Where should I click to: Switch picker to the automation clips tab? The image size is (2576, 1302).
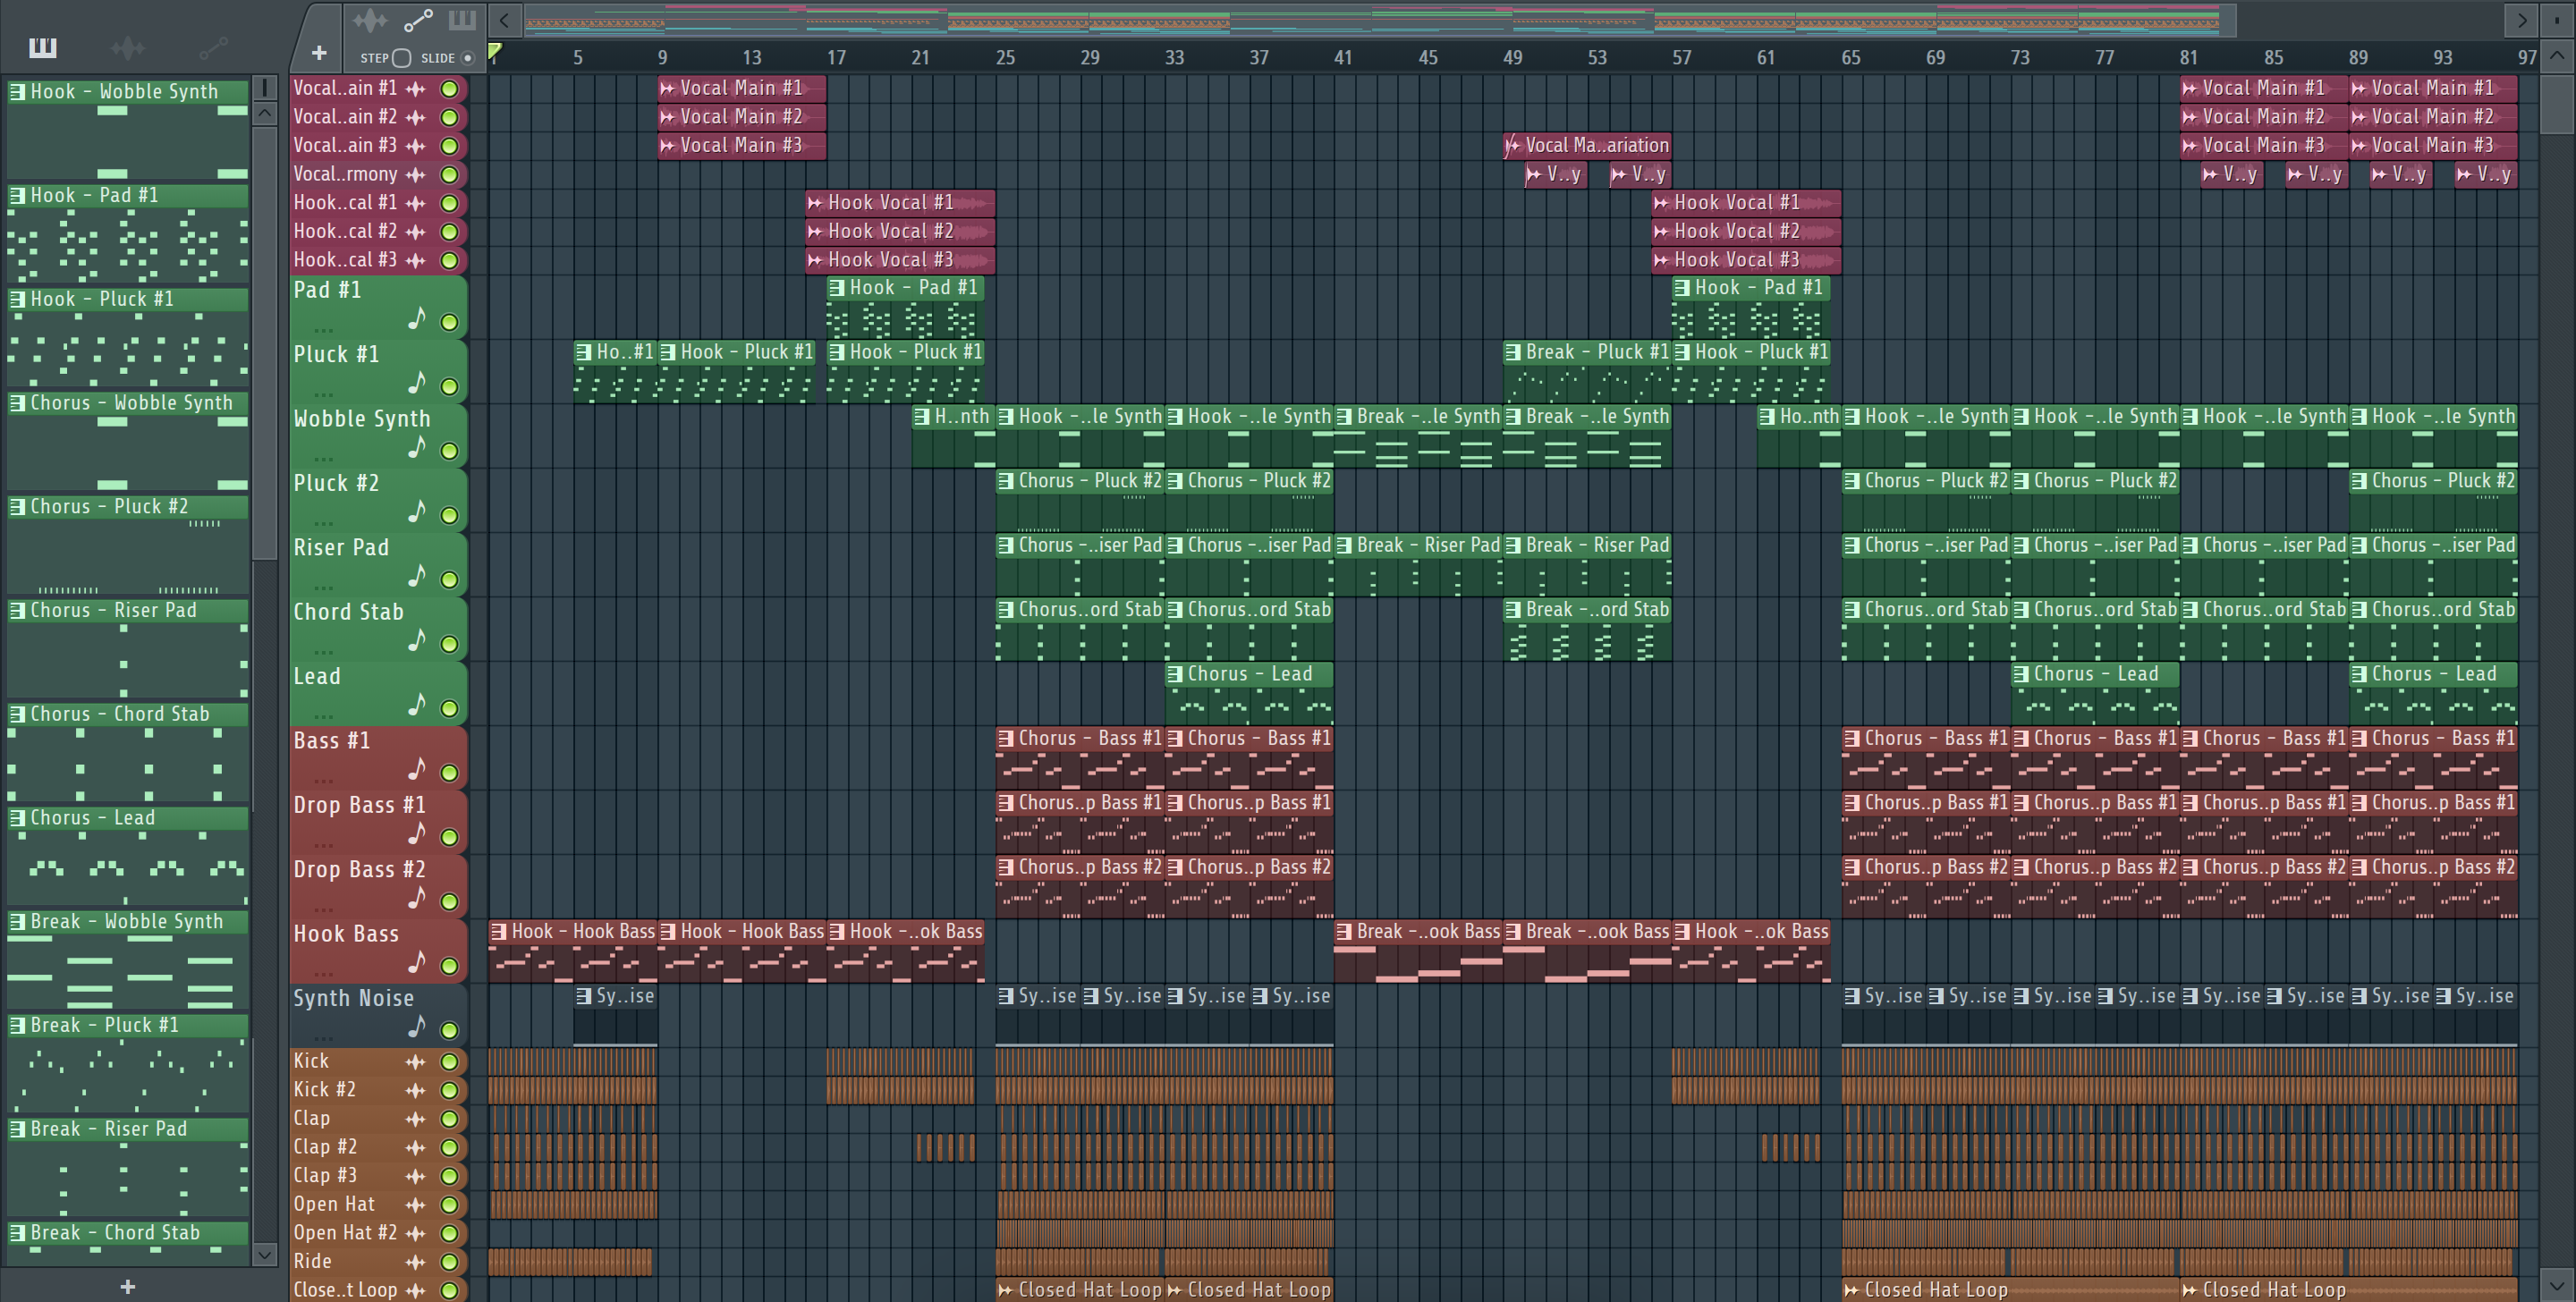pos(213,47)
